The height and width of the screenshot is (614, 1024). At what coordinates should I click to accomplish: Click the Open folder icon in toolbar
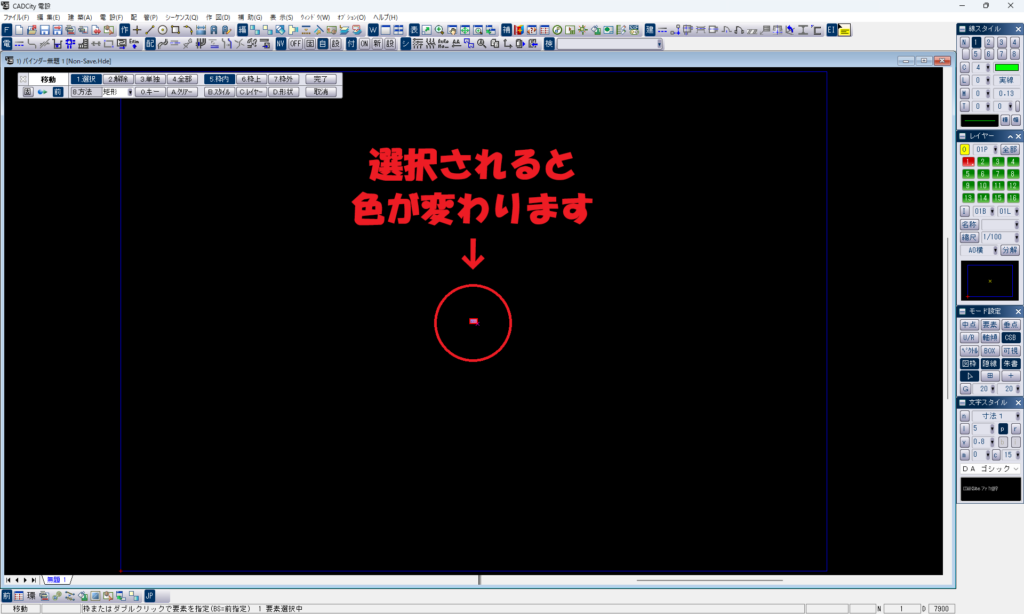pyautogui.click(x=31, y=30)
